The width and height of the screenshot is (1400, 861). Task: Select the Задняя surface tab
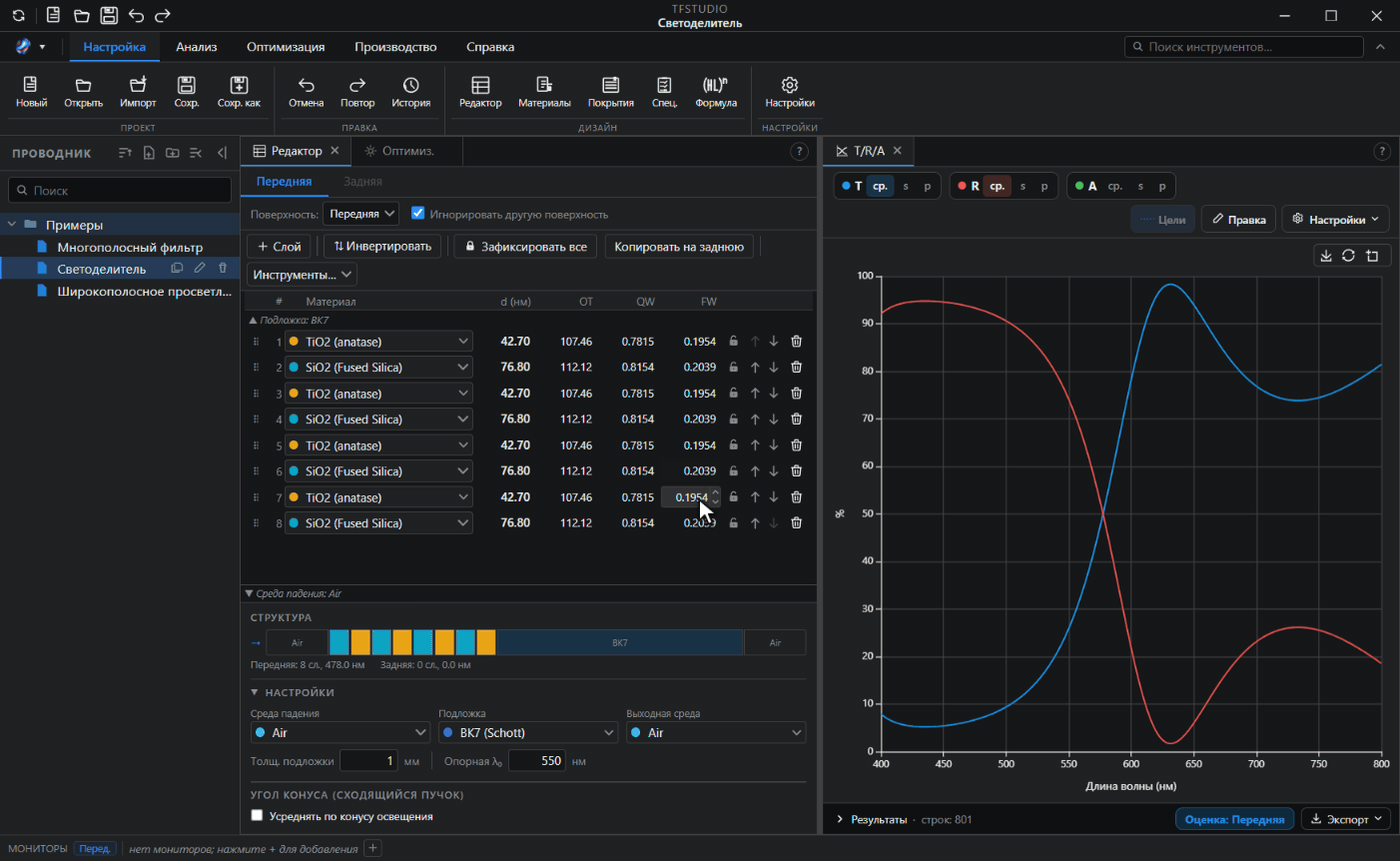(362, 181)
